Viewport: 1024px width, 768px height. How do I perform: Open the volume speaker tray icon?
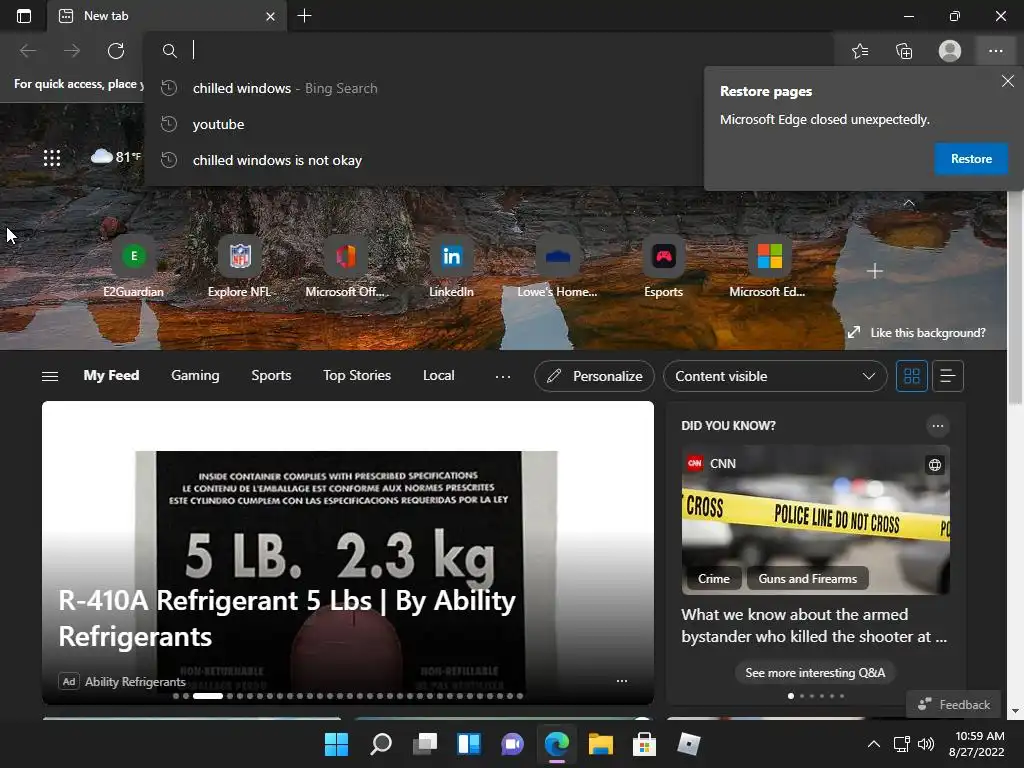(x=925, y=744)
